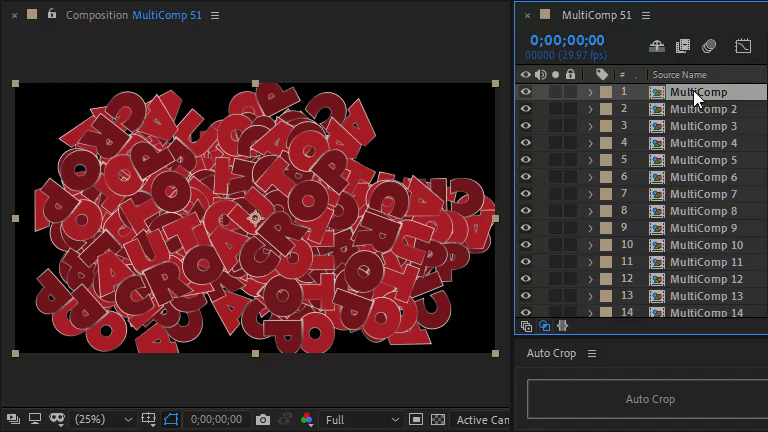Image resolution: width=768 pixels, height=432 pixels.
Task: Click the Primary Viewer monitor icon
Action: point(35,419)
